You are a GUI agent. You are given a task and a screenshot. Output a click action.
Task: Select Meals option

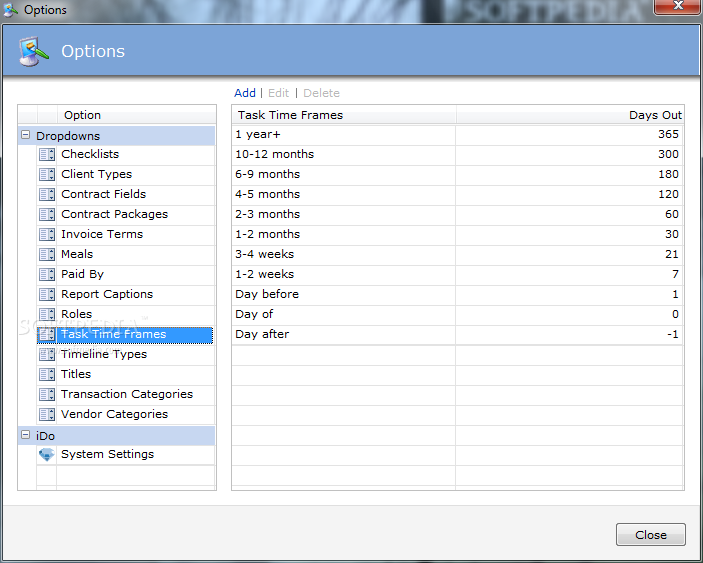[x=126, y=254]
